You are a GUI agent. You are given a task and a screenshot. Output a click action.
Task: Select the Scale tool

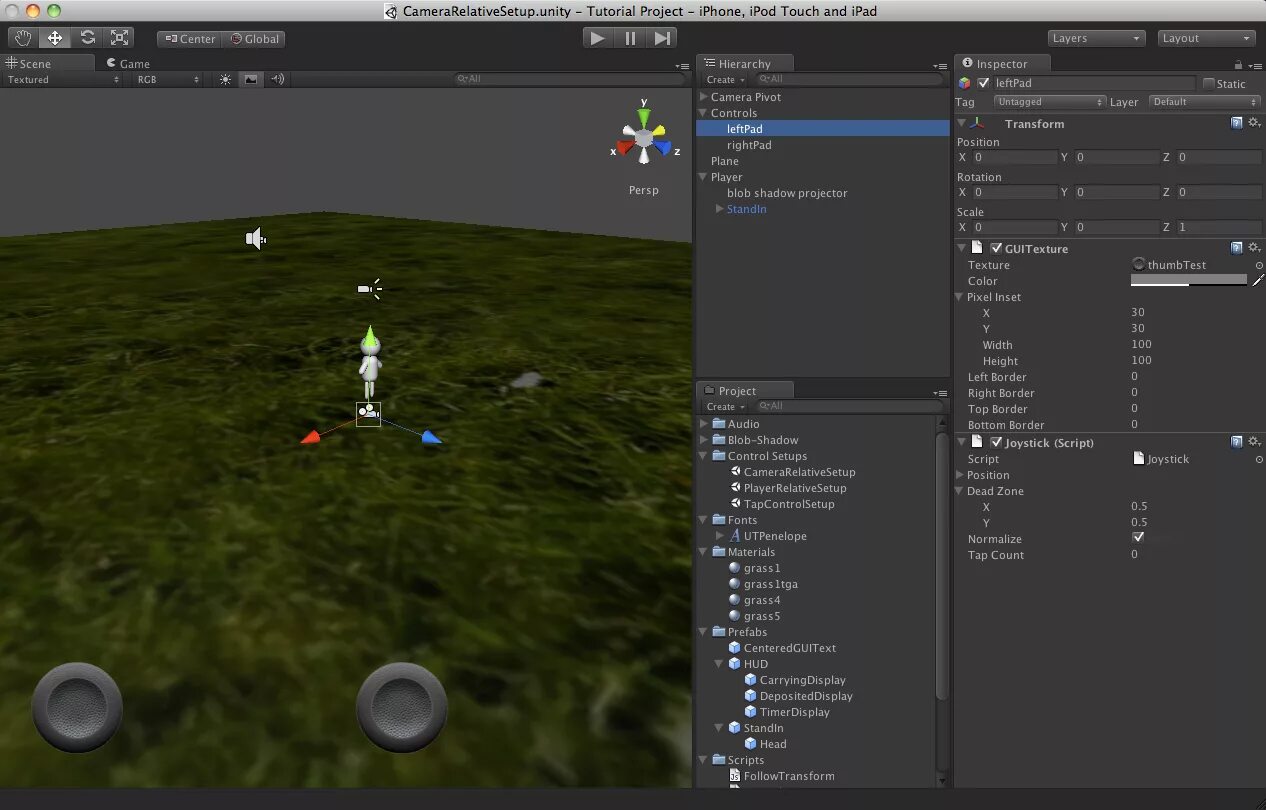pyautogui.click(x=119, y=38)
